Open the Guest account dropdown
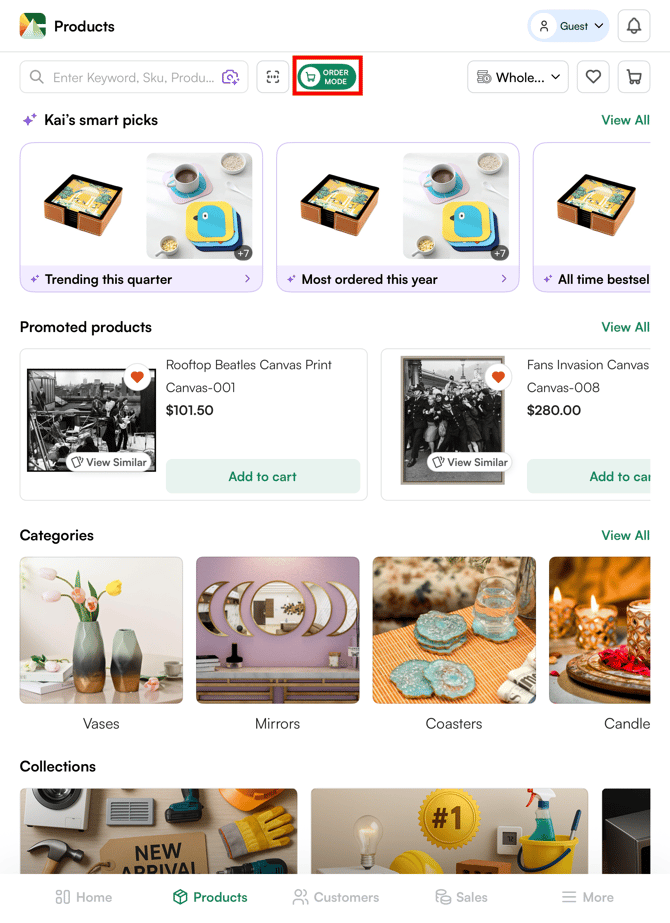This screenshot has width=670, height=923. tap(568, 26)
